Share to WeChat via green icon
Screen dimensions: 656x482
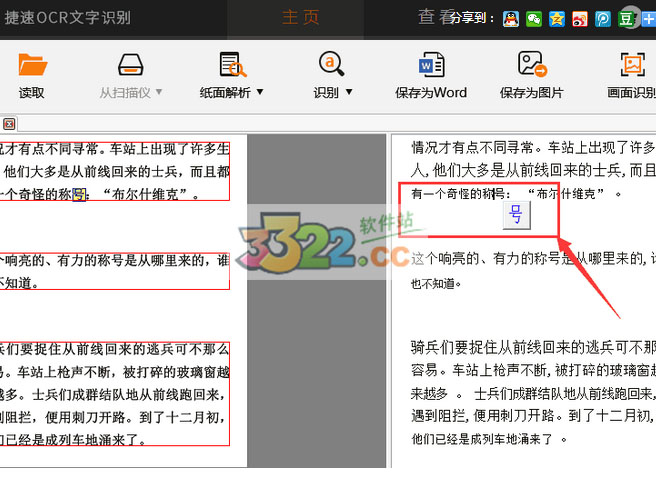coord(534,19)
